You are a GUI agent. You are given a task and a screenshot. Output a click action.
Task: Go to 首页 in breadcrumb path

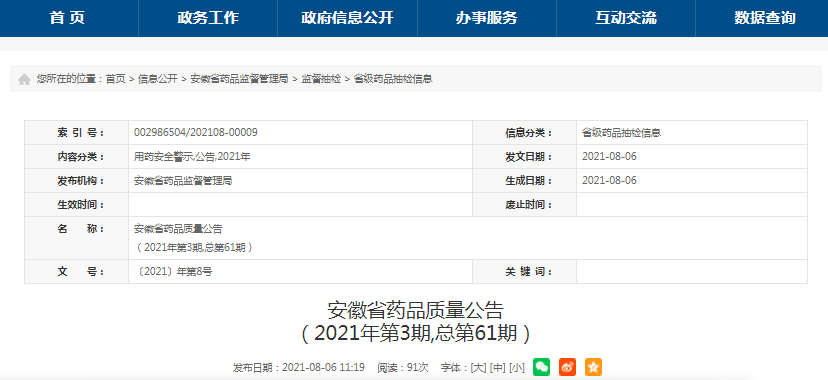[115, 79]
